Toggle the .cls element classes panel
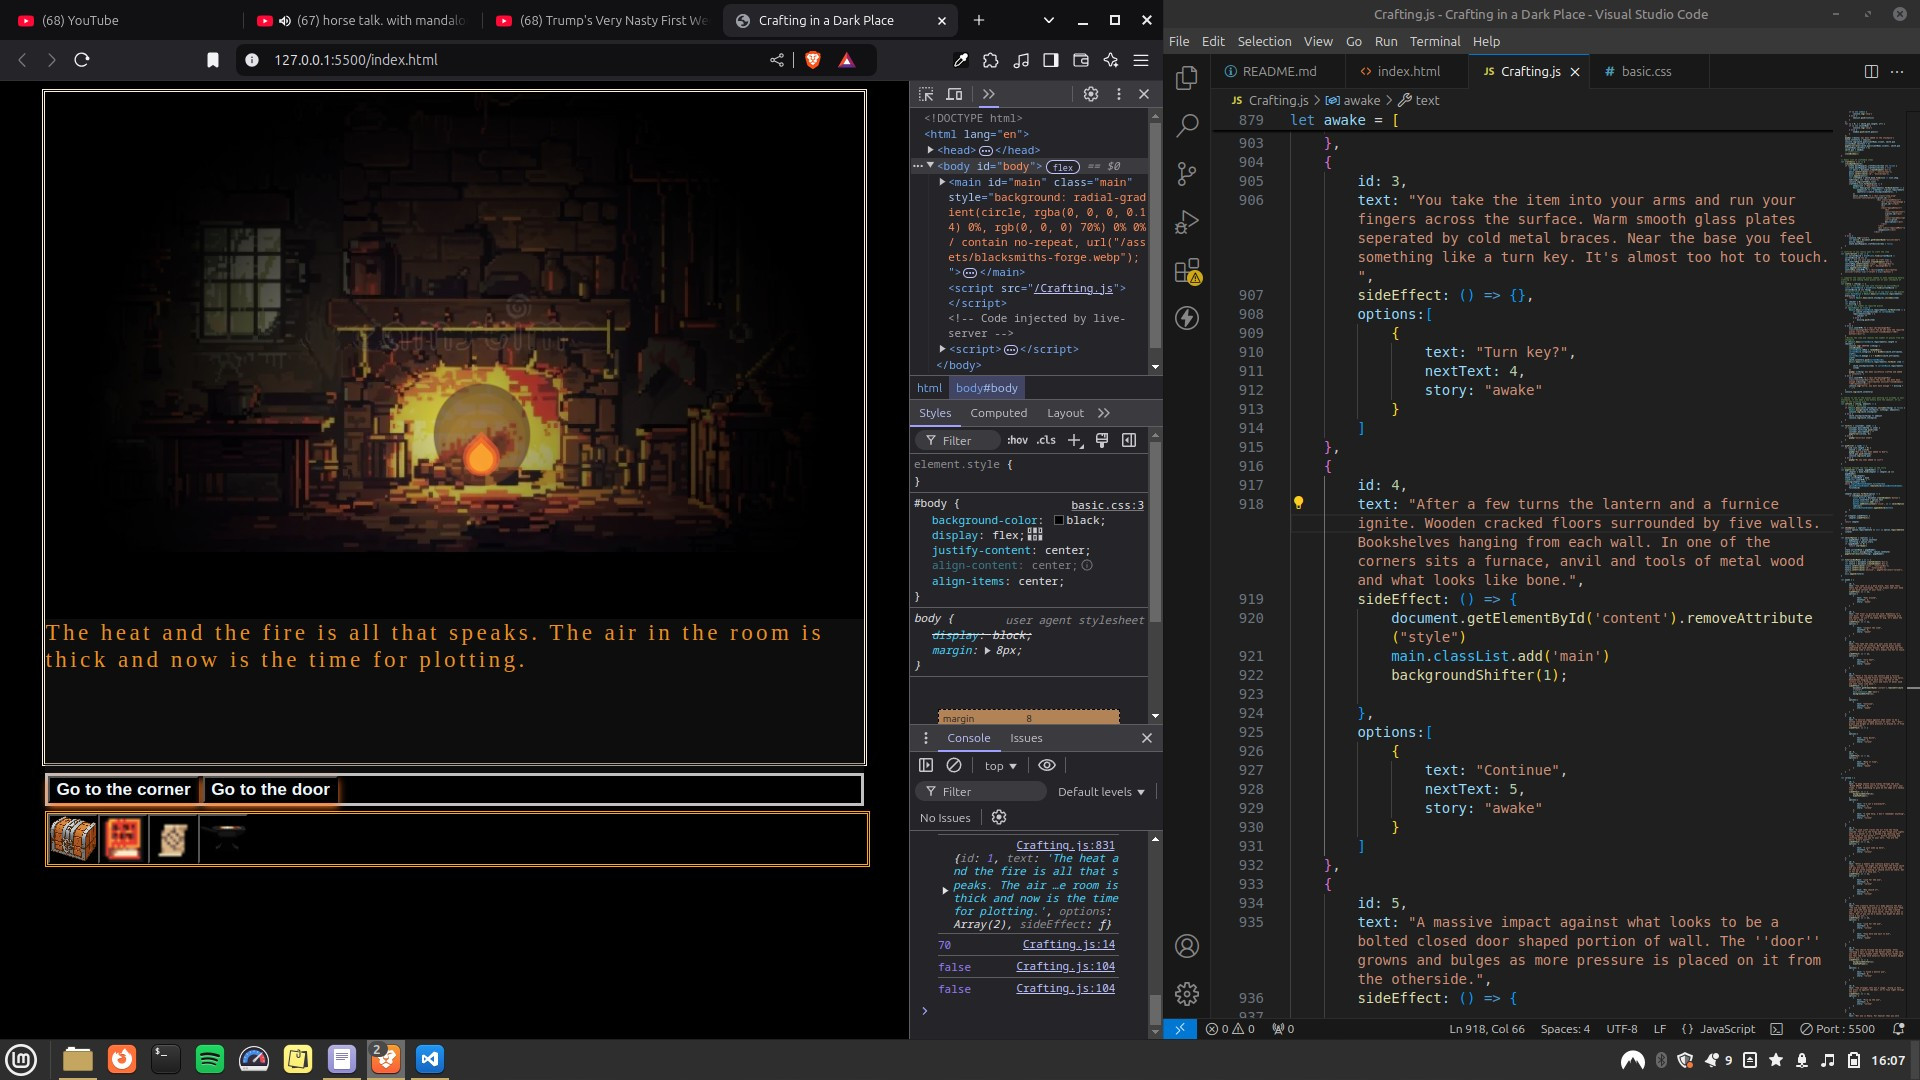 coord(1046,440)
